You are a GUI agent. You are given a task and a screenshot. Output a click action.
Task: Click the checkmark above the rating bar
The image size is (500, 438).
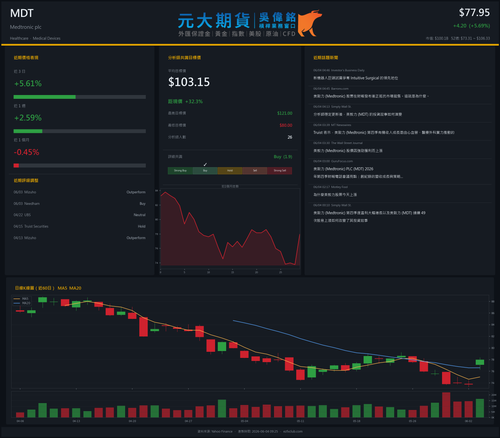click(205, 164)
